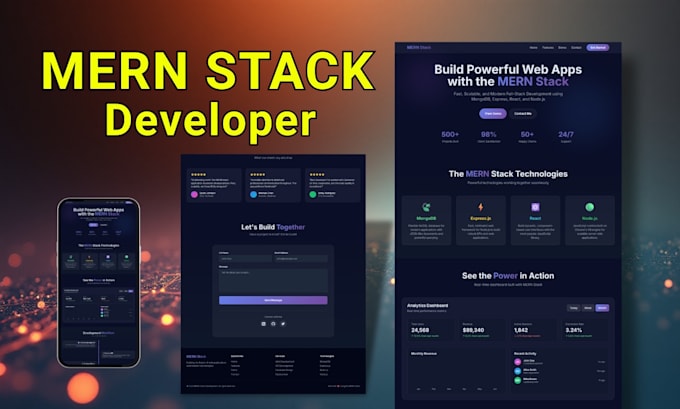Click the five-star rating in first testimonial
Screen dimensions: 680x409
click(x=199, y=174)
